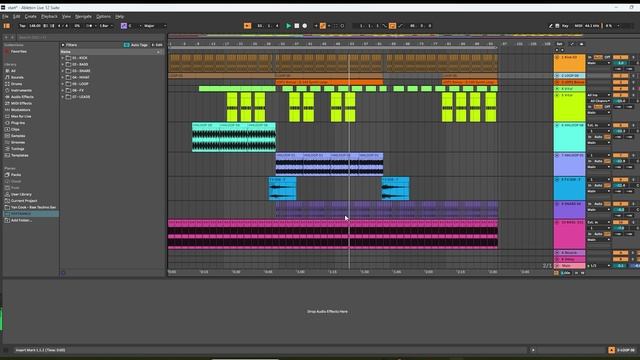Viewport: 640px width, 360px height.
Task: Open the Help menu
Action: [119, 16]
